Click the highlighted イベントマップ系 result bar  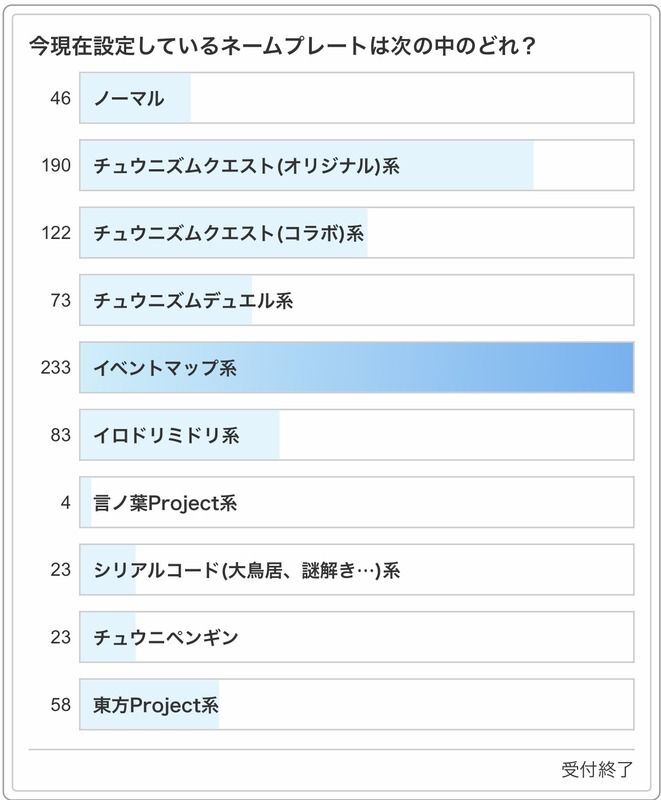pyautogui.click(x=356, y=367)
